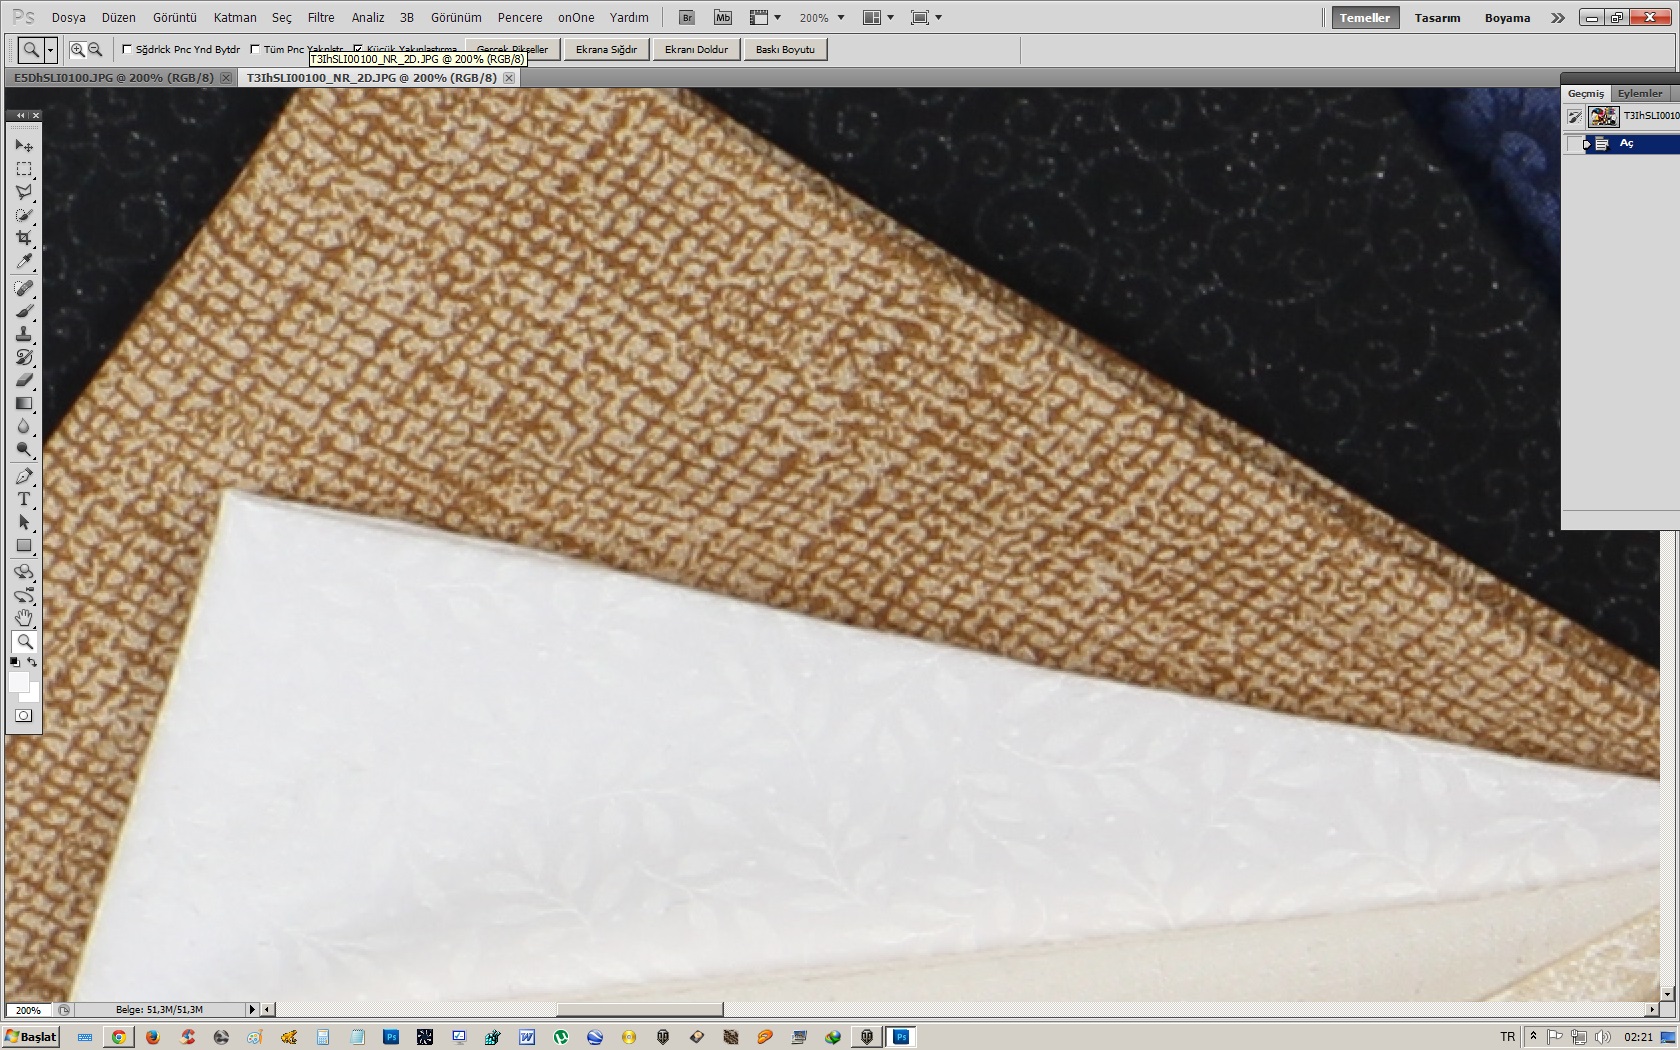Open the Katman menu
The width and height of the screenshot is (1680, 1050).
(x=235, y=17)
